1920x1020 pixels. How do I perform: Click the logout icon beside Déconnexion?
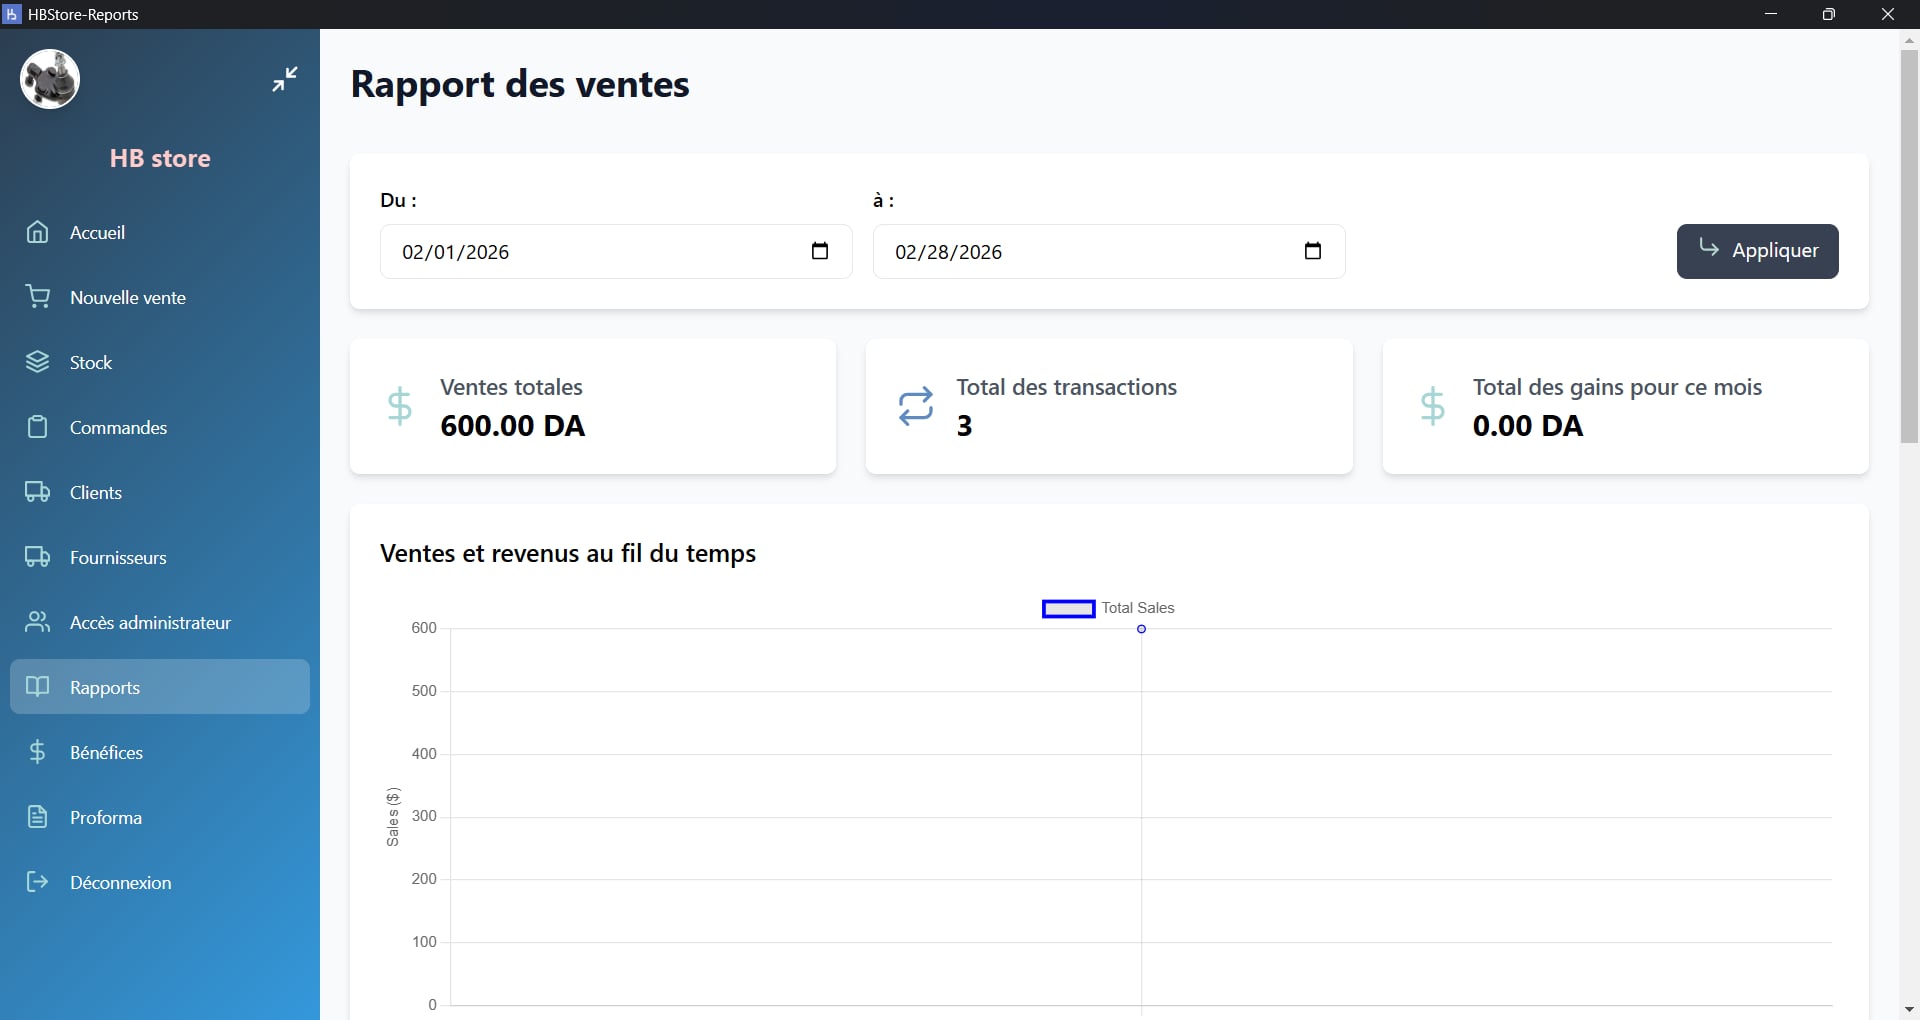37,882
